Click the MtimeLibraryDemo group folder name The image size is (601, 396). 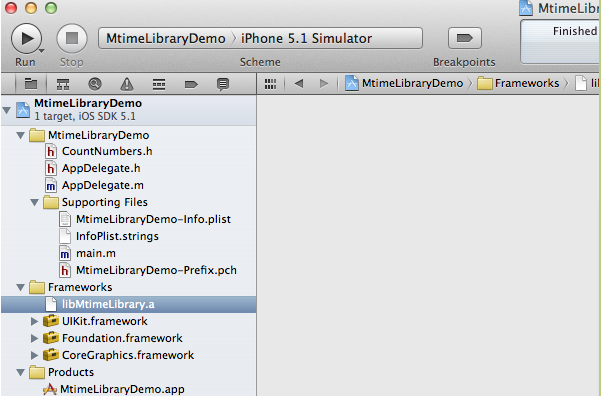pos(98,135)
